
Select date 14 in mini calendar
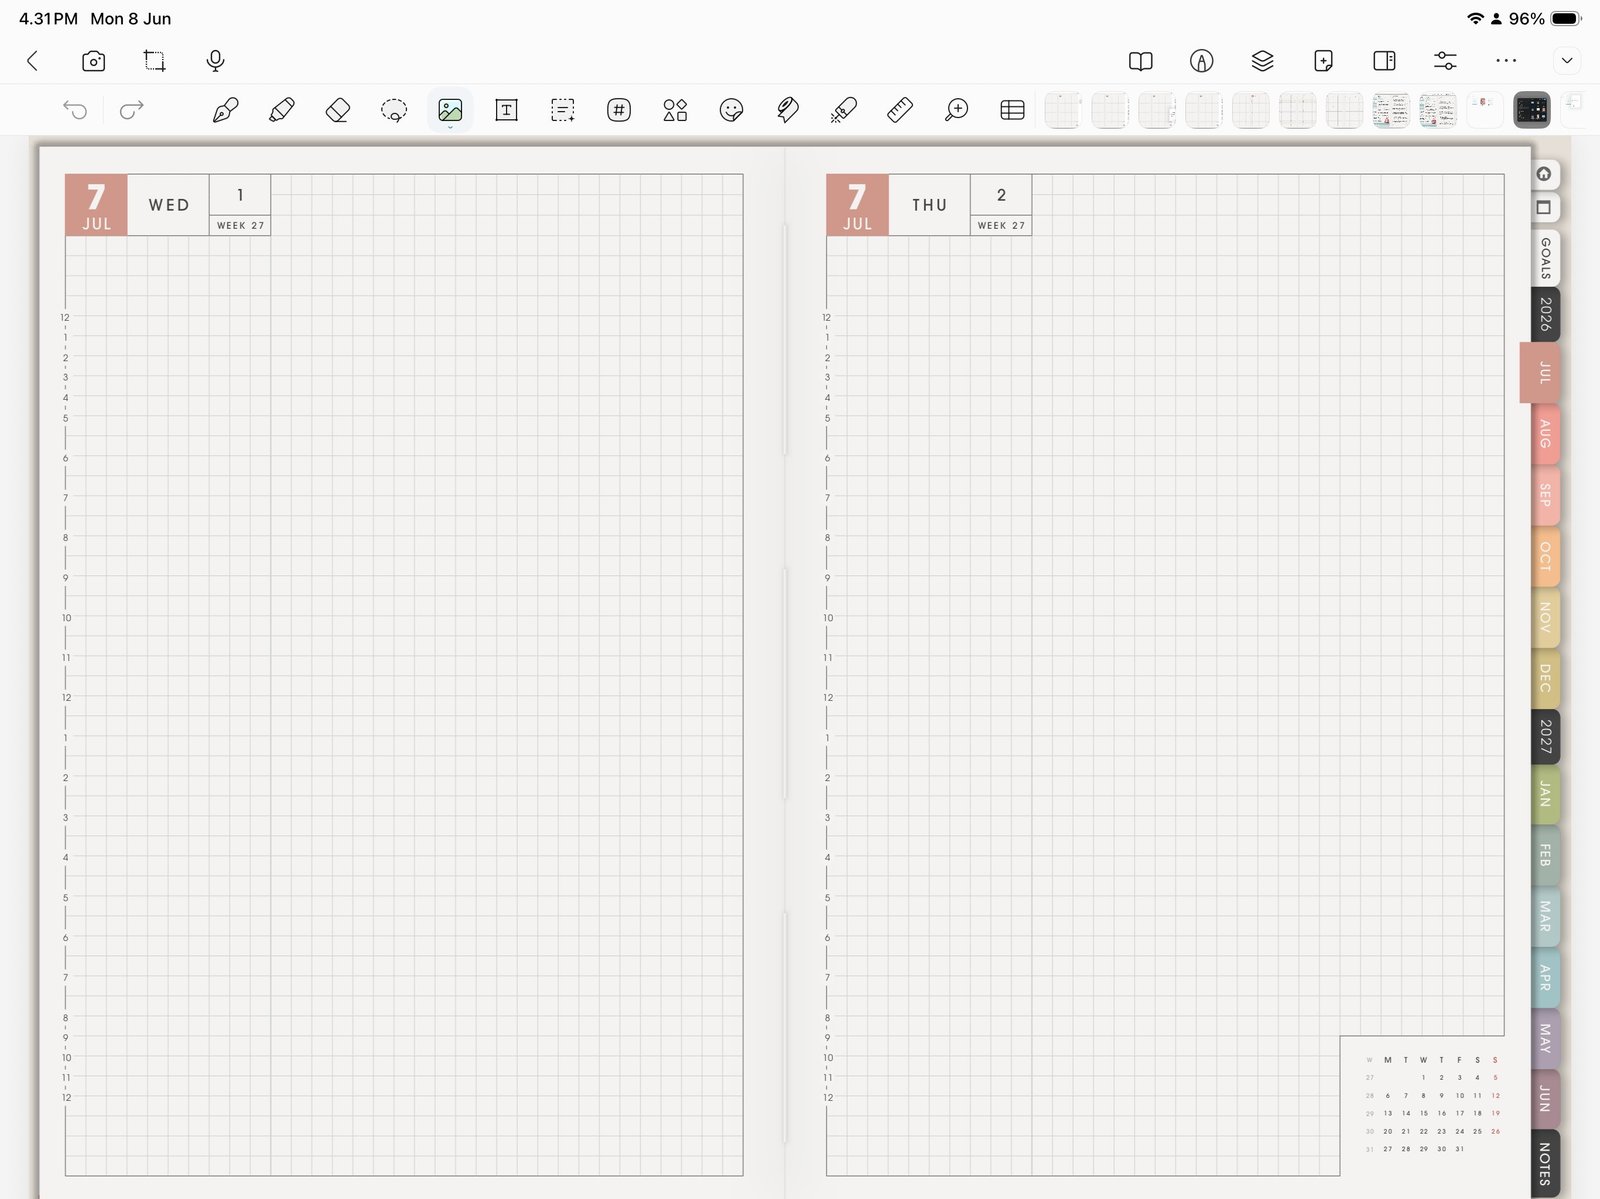pyautogui.click(x=1406, y=1113)
